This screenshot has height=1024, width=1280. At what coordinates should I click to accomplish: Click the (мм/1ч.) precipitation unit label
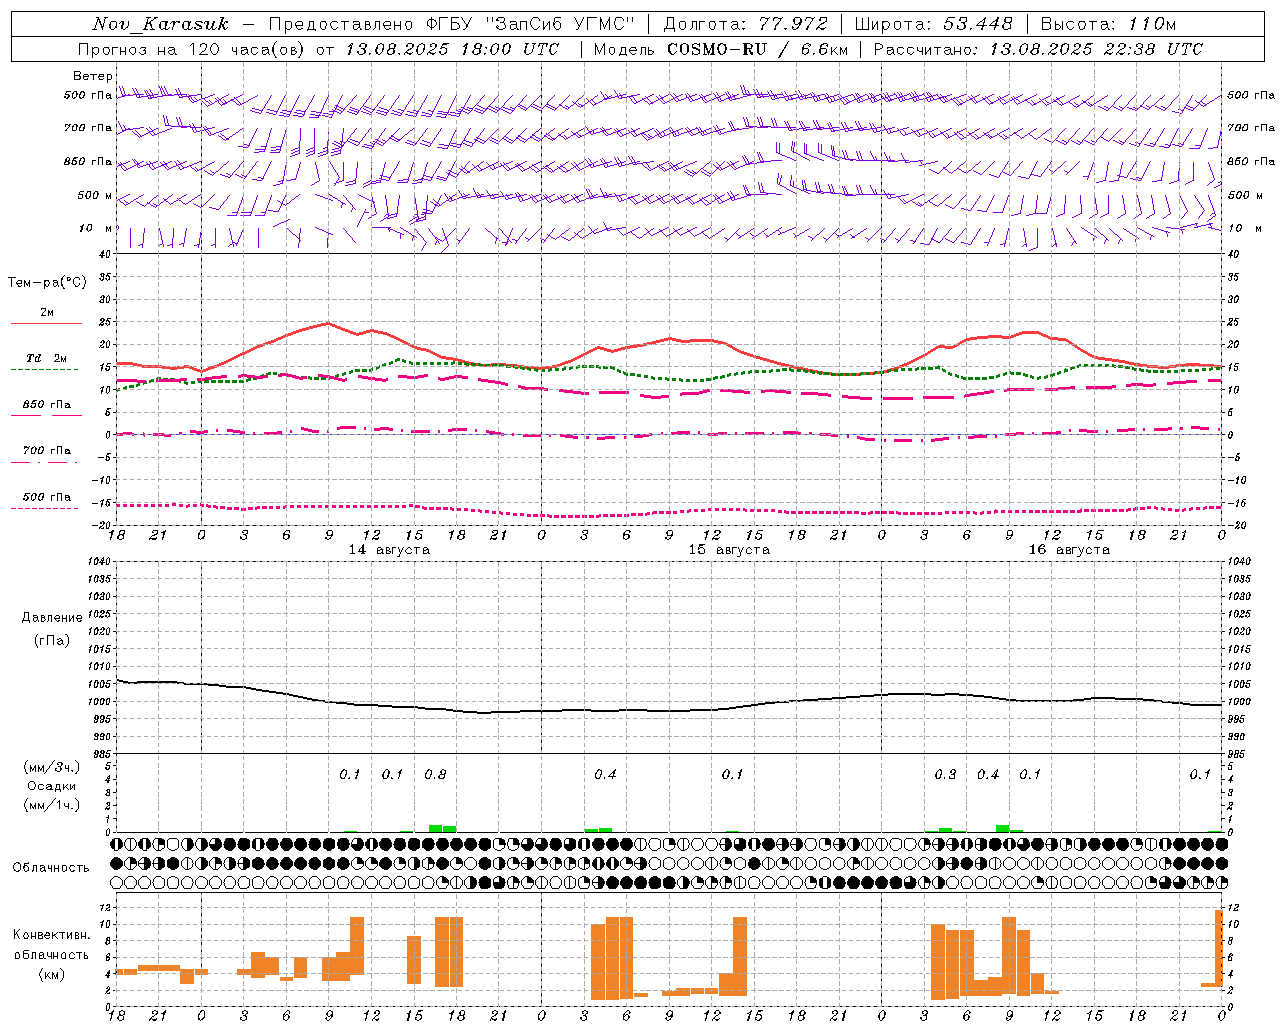pos(52,805)
